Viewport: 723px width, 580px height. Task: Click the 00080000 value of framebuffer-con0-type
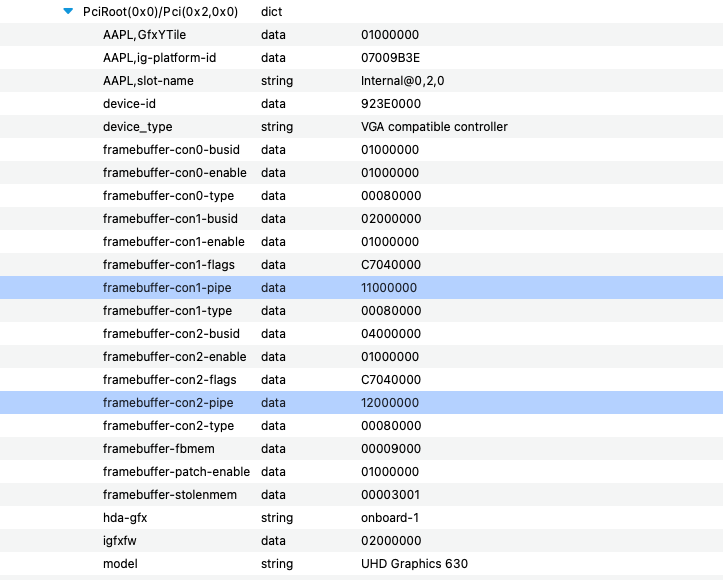(x=391, y=196)
